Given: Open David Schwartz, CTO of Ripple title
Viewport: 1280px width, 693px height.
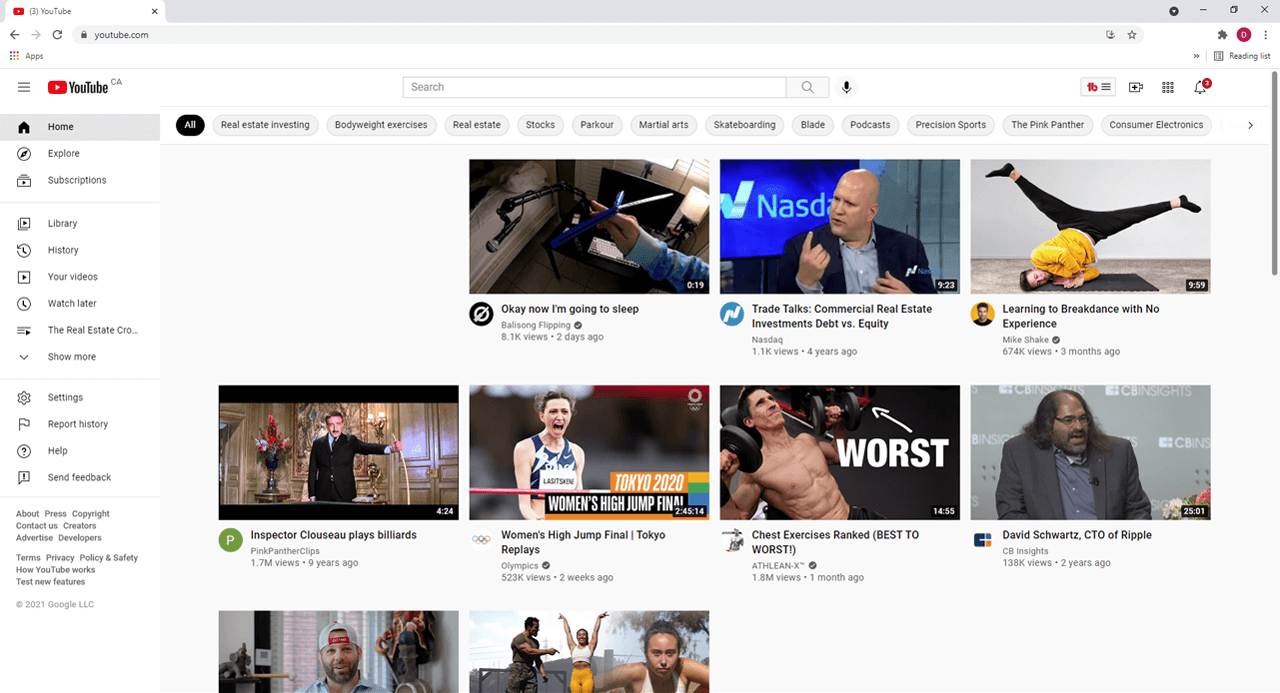Looking at the screenshot, I should pyautogui.click(x=1077, y=535).
